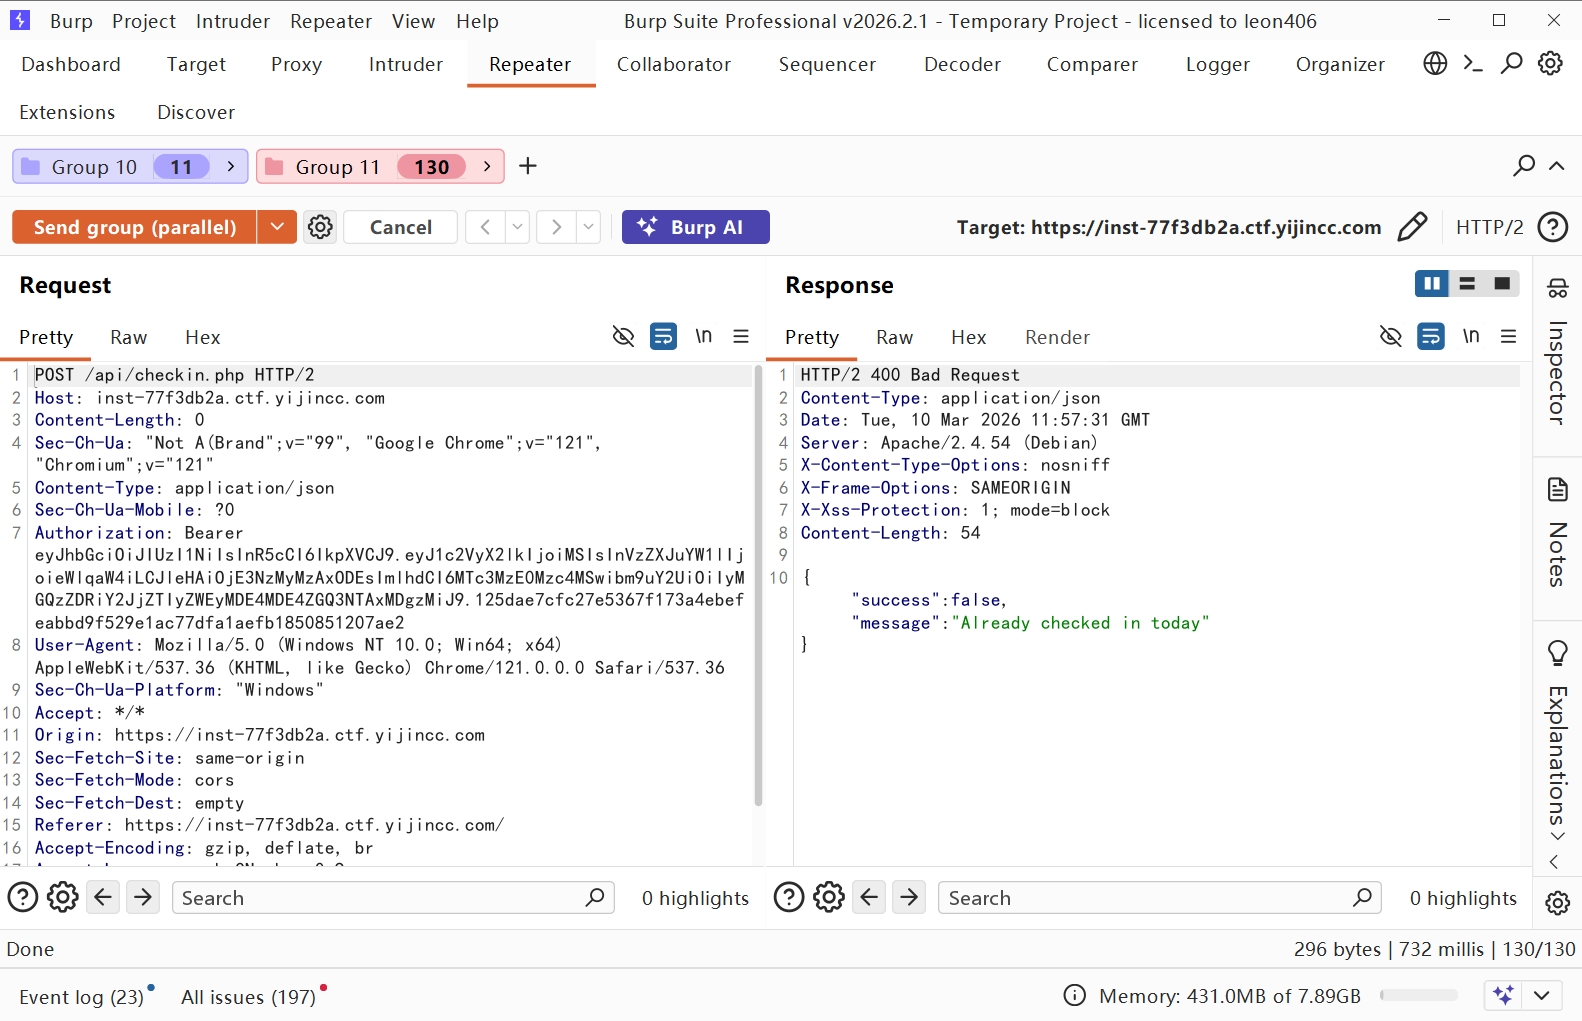Toggle request non-printable characters eye icon
This screenshot has width=1582, height=1021.
(x=623, y=337)
